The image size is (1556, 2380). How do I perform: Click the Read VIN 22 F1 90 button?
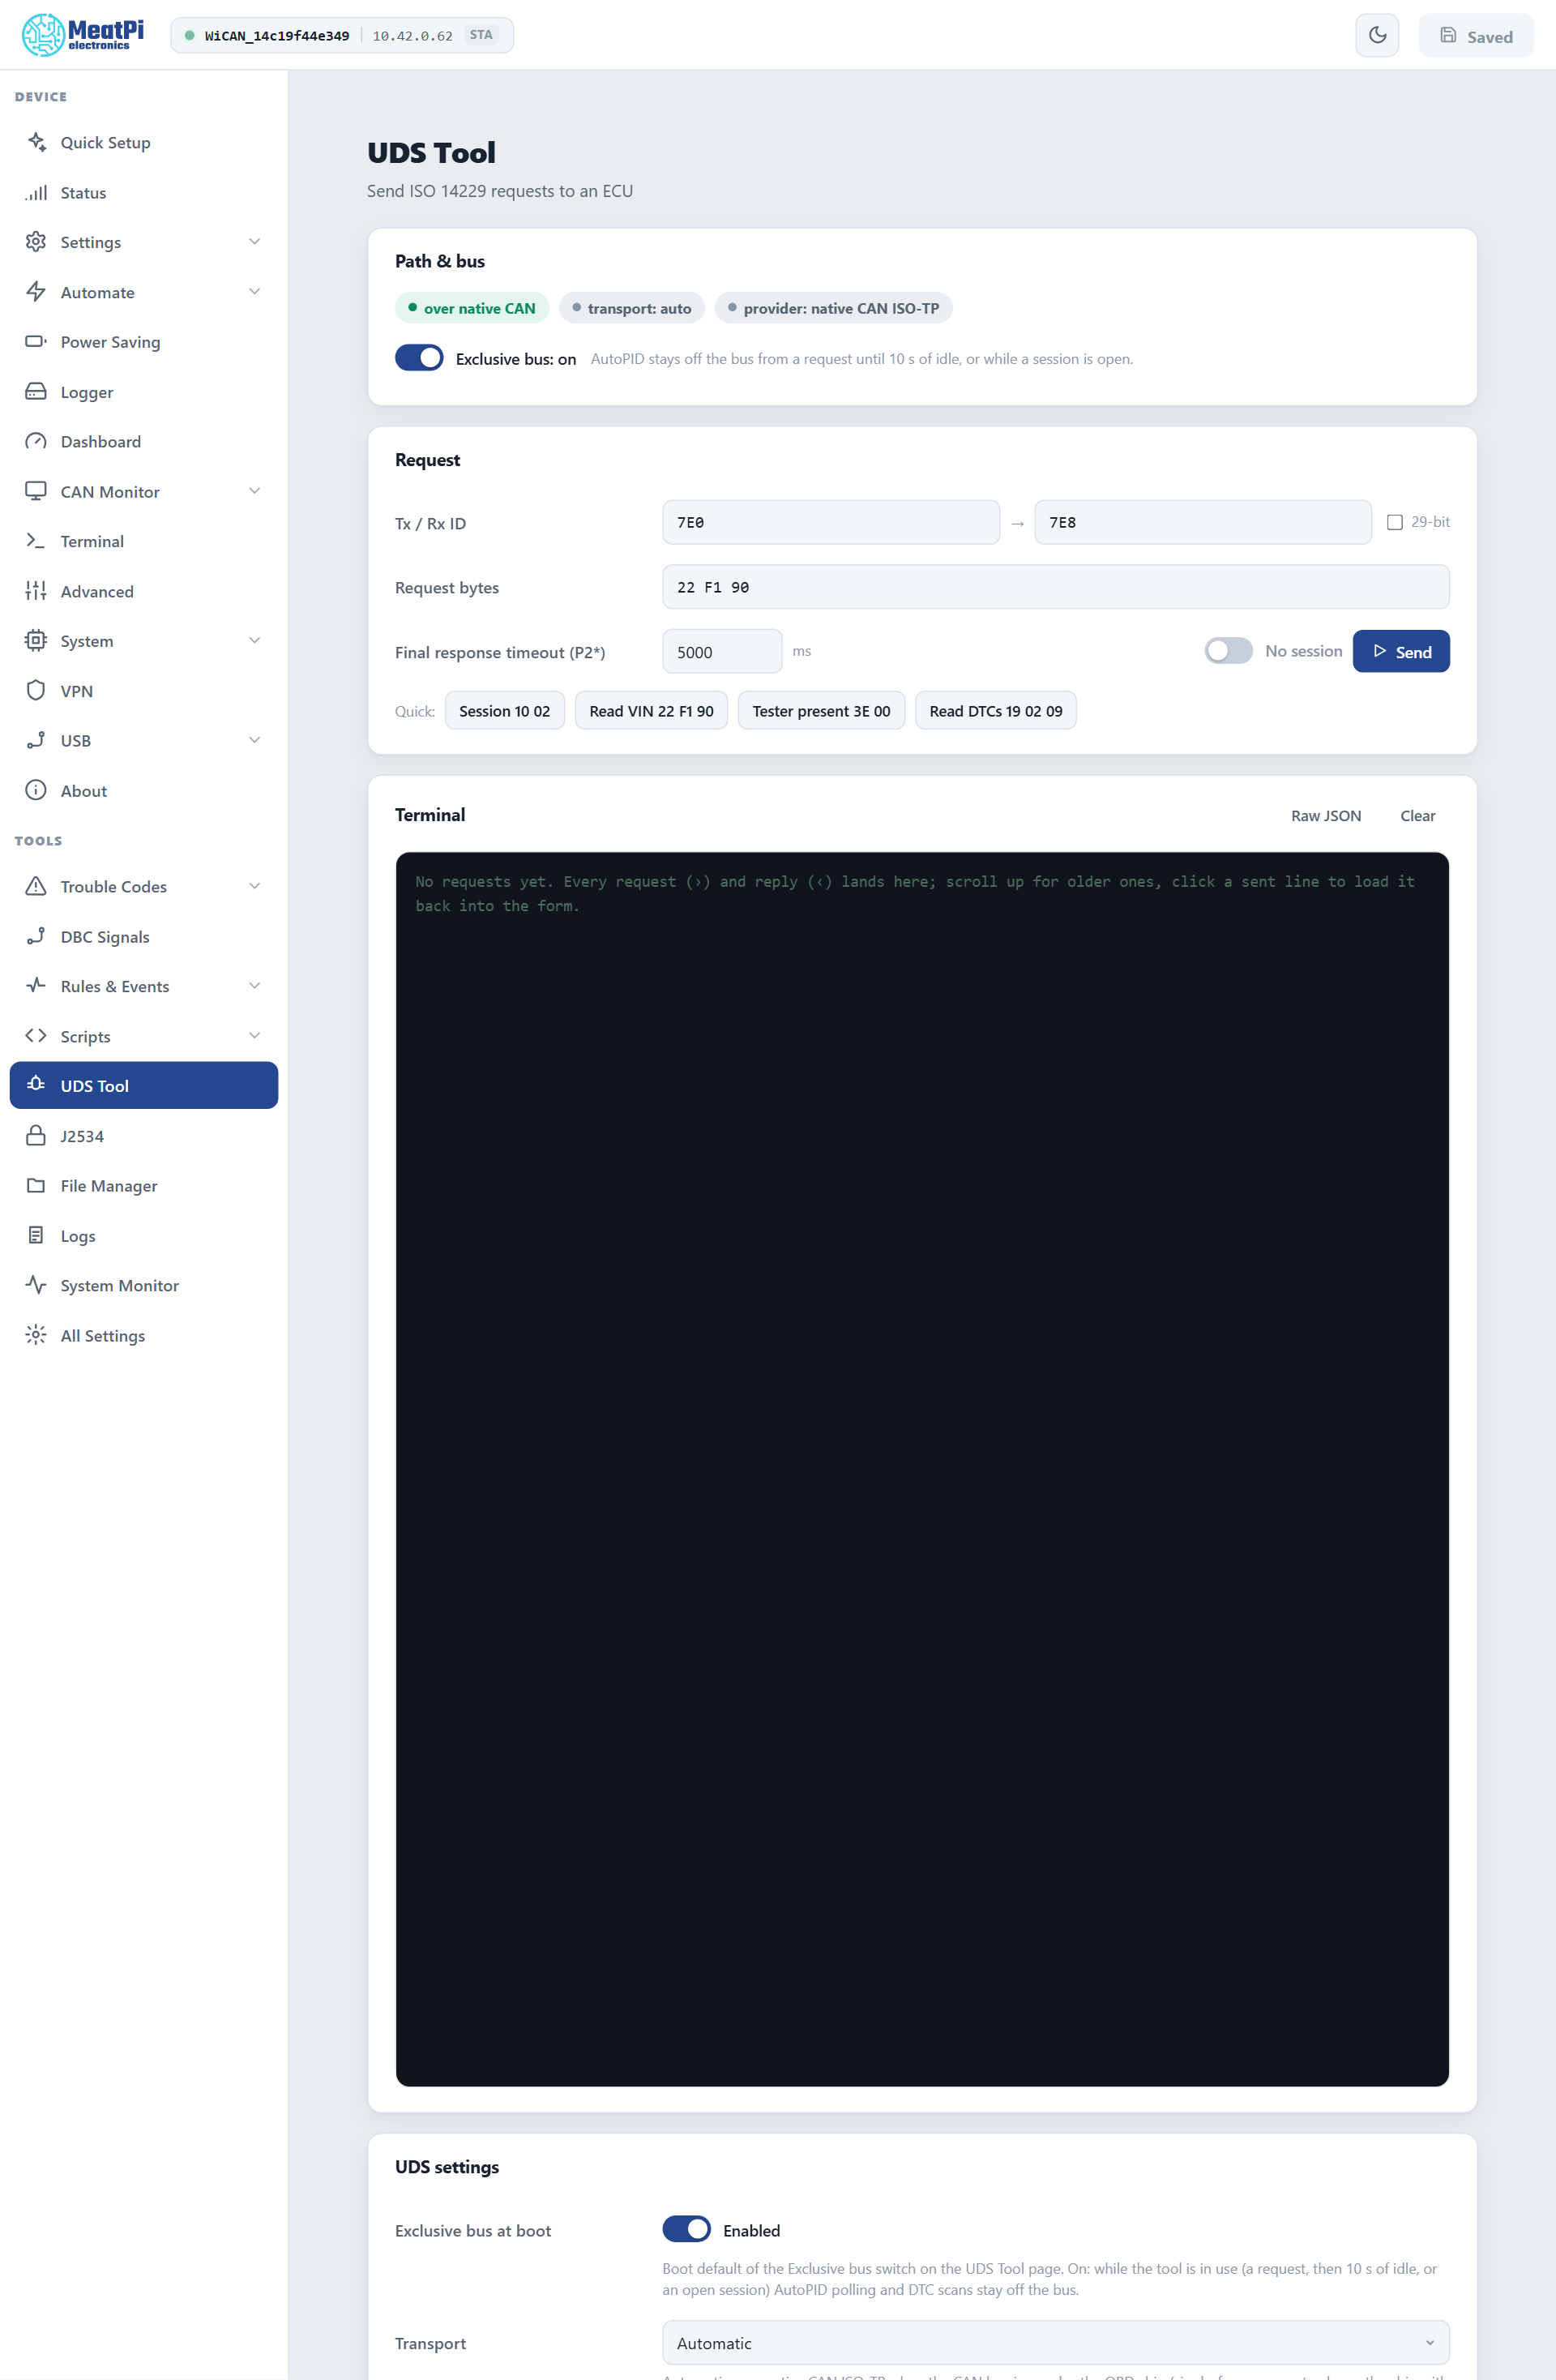pos(651,711)
